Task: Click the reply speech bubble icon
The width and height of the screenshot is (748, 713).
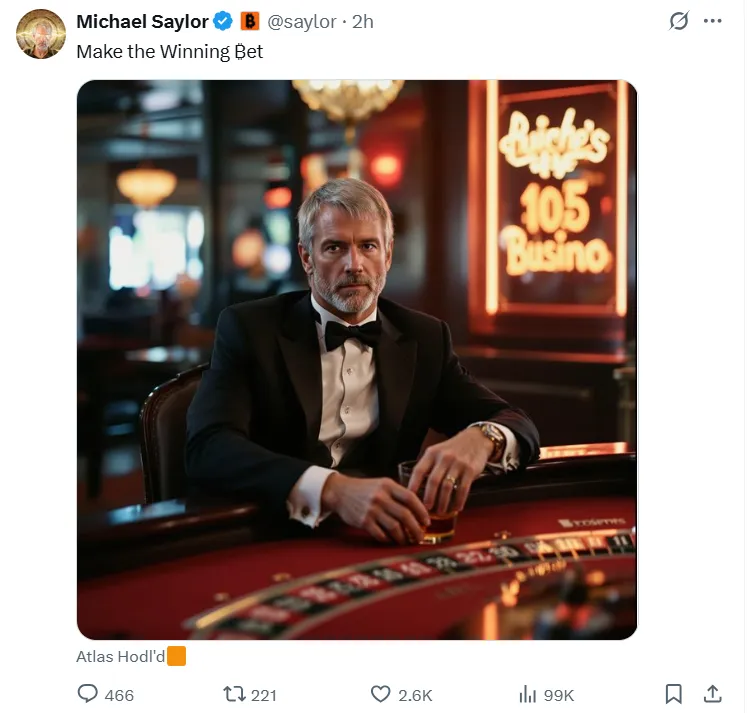Action: point(88,694)
